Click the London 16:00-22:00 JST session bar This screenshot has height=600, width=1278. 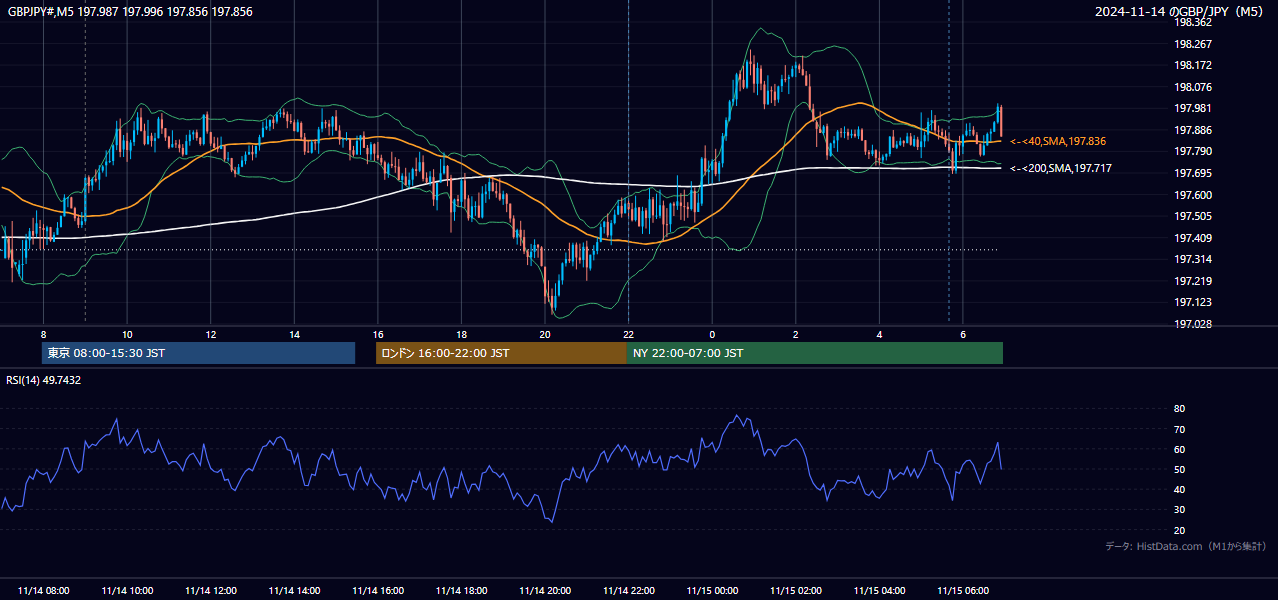coord(501,353)
